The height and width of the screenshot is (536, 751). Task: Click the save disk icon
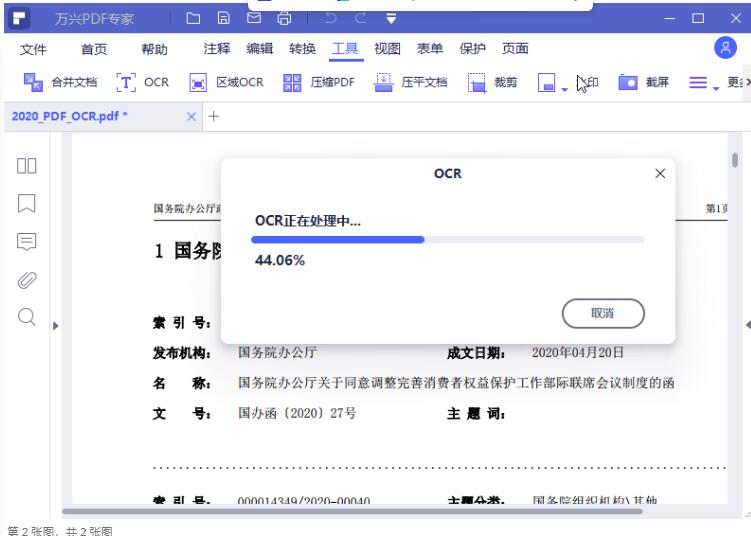click(223, 19)
